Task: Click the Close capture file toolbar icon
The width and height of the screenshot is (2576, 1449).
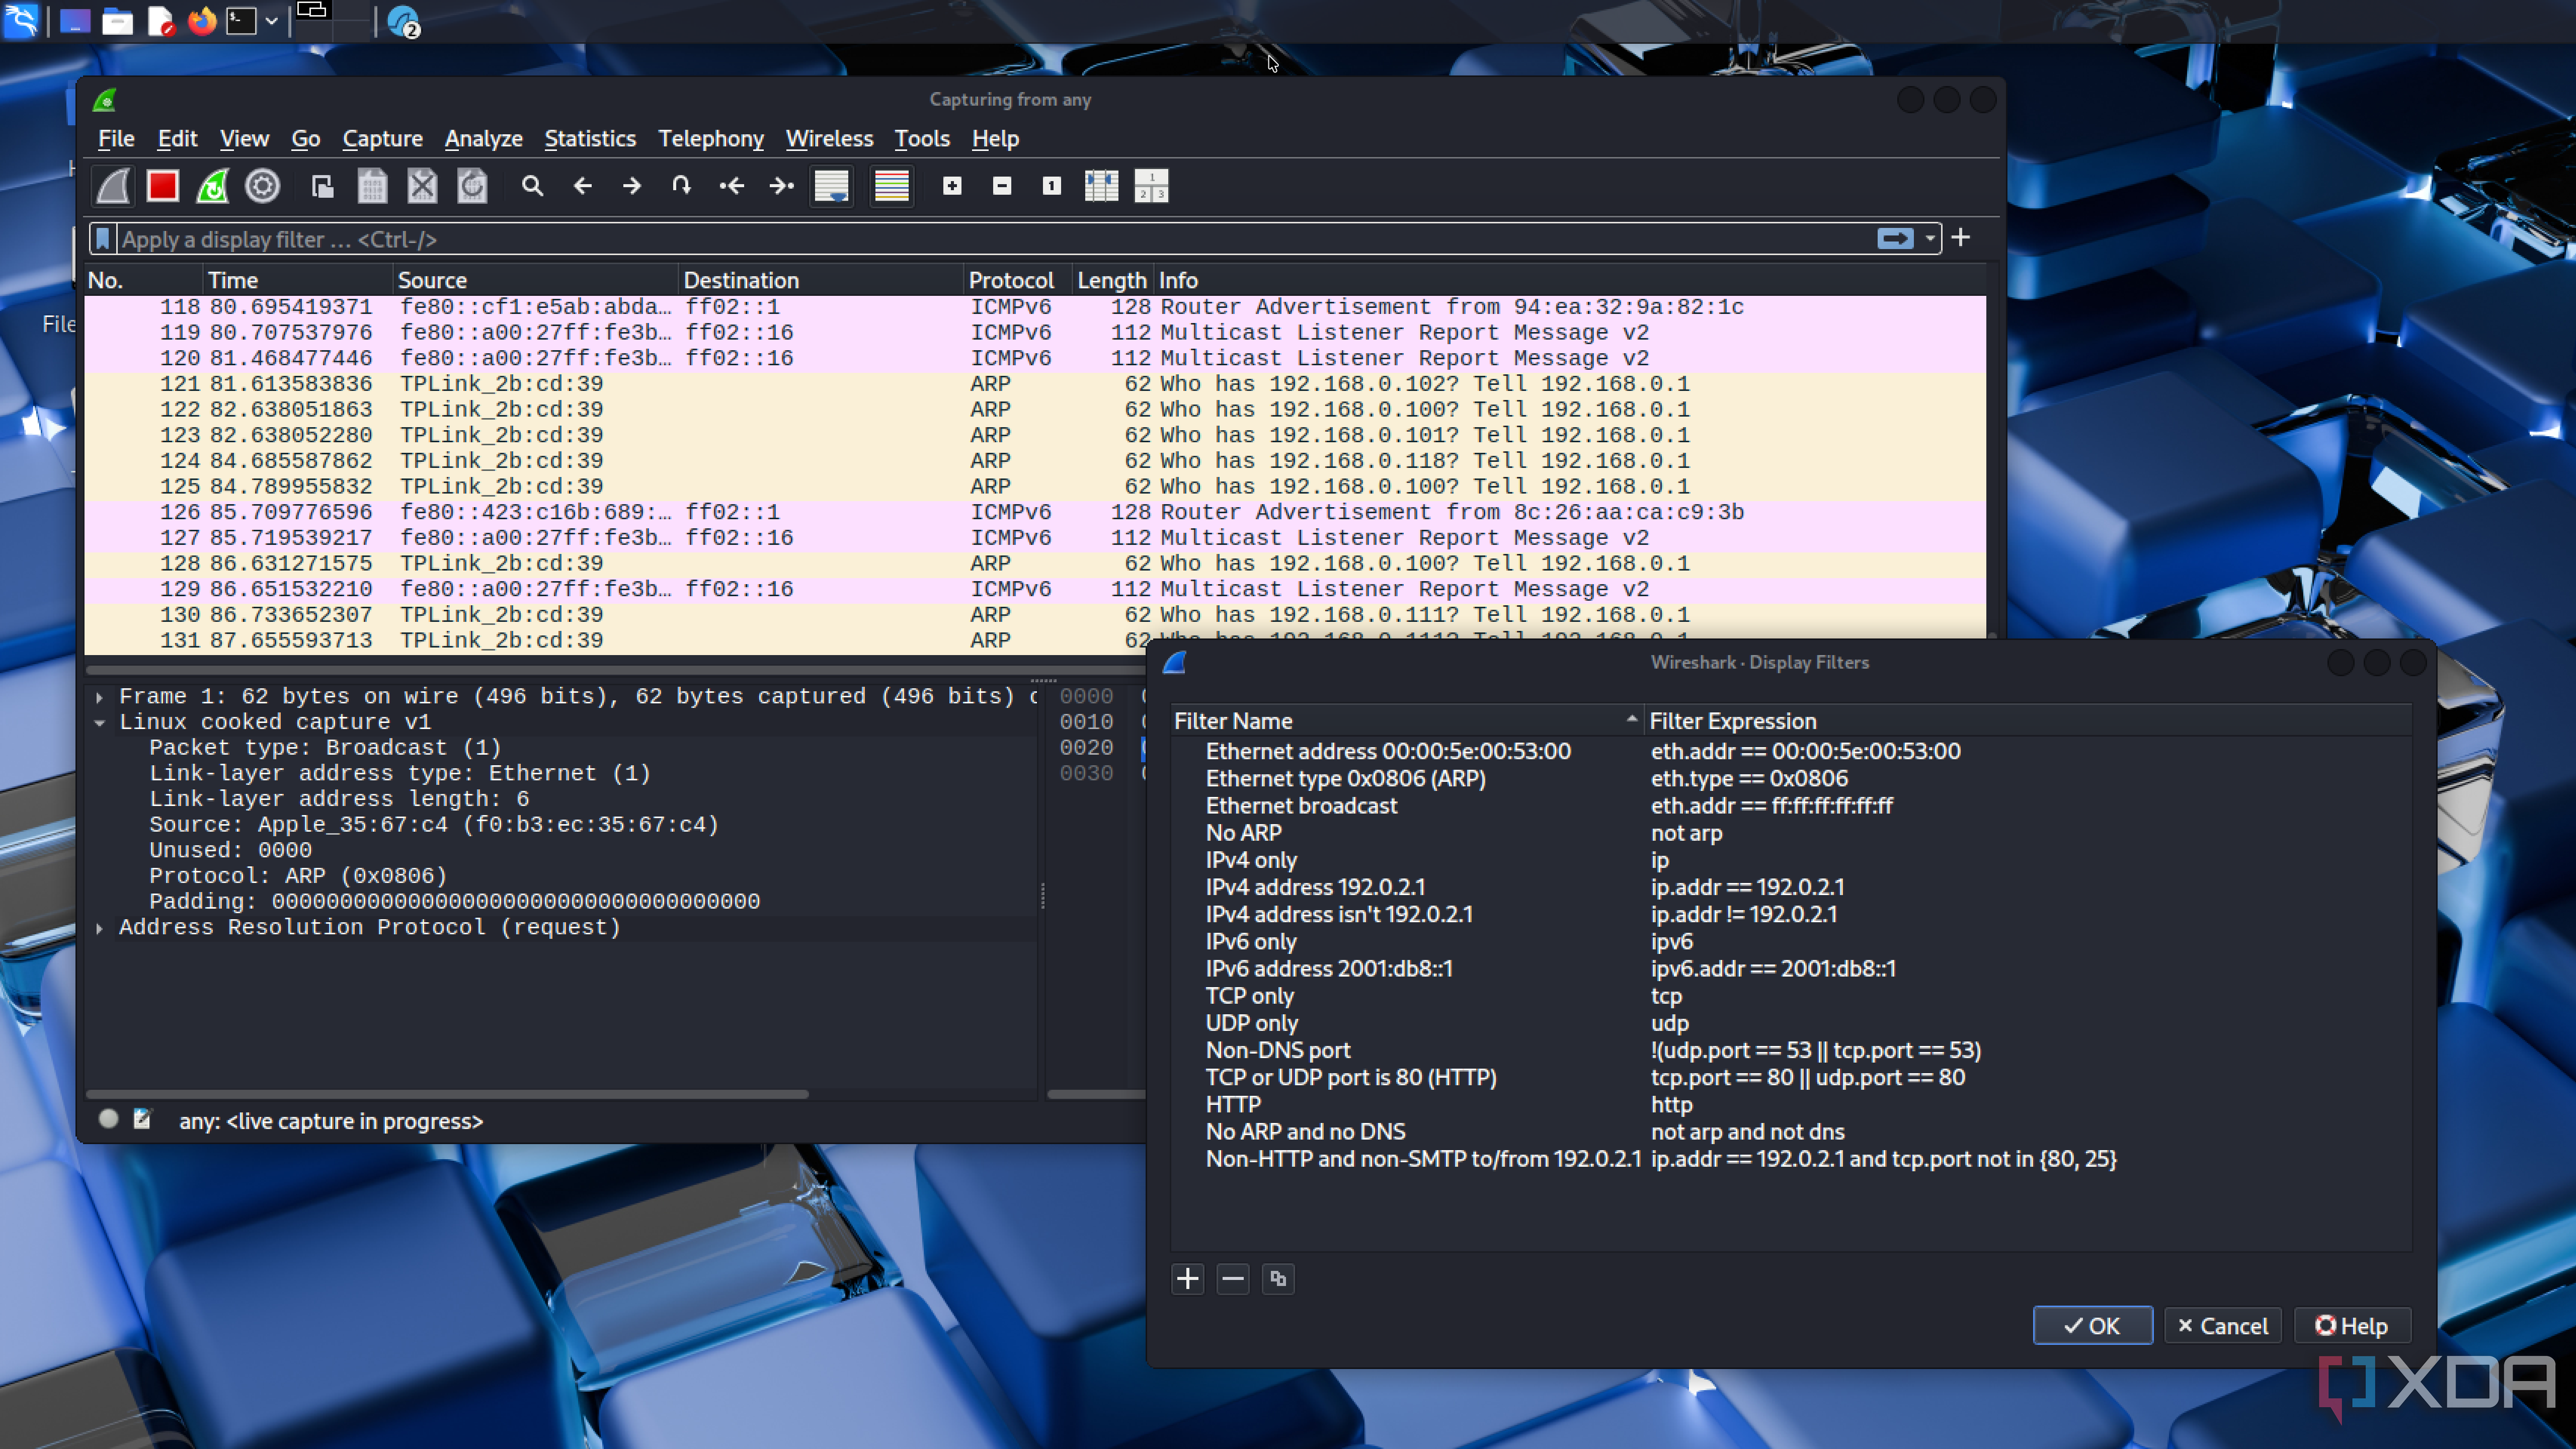Action: [422, 186]
